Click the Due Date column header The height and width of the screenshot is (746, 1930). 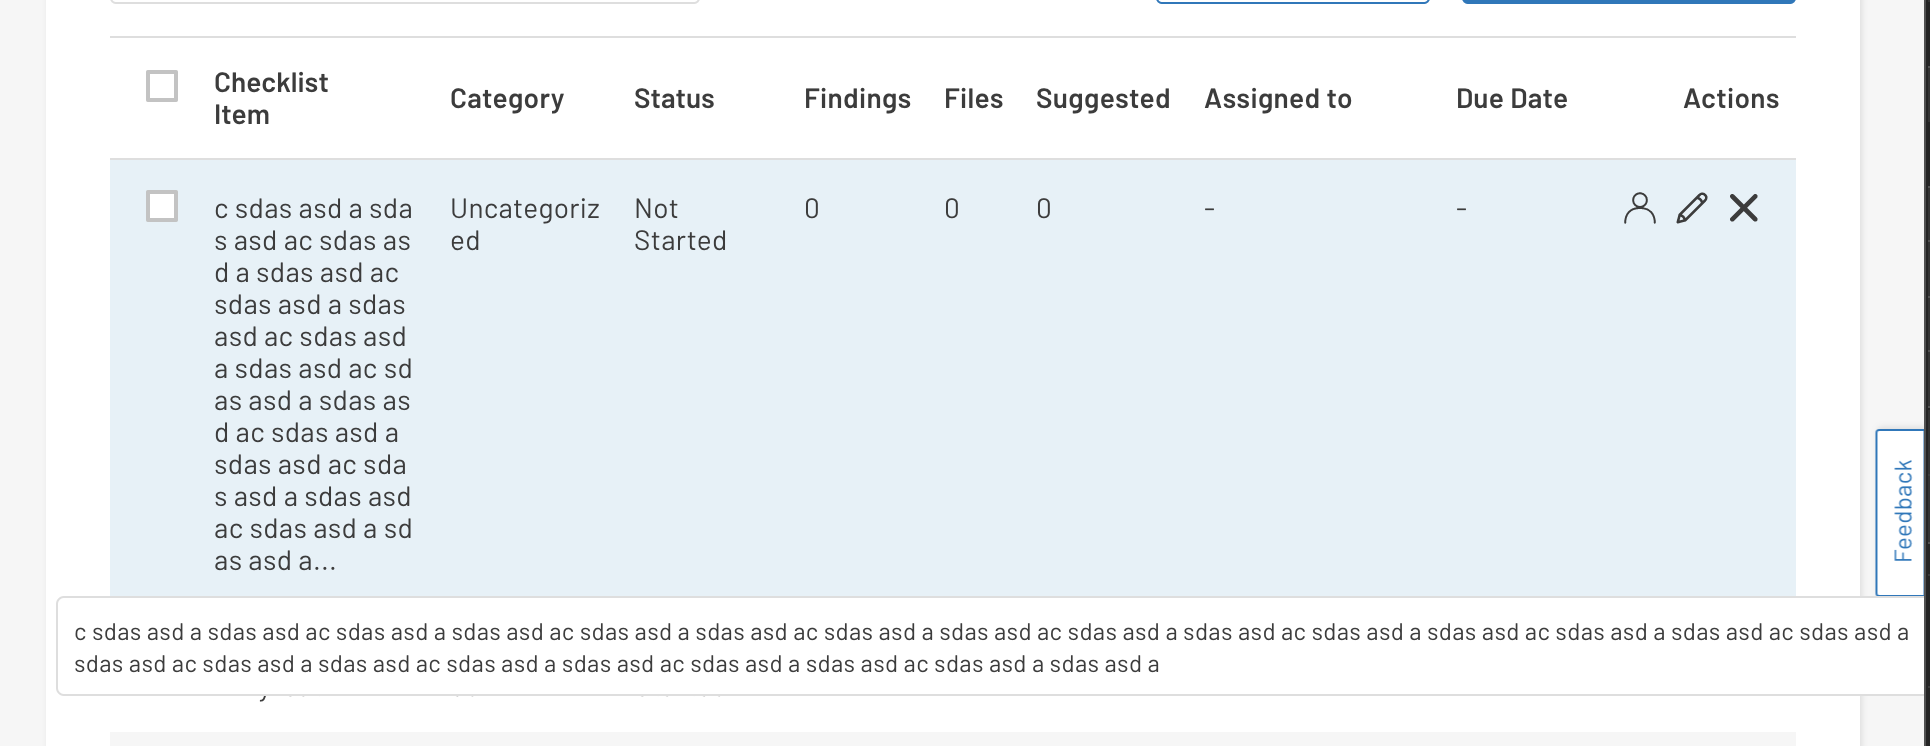click(1511, 99)
